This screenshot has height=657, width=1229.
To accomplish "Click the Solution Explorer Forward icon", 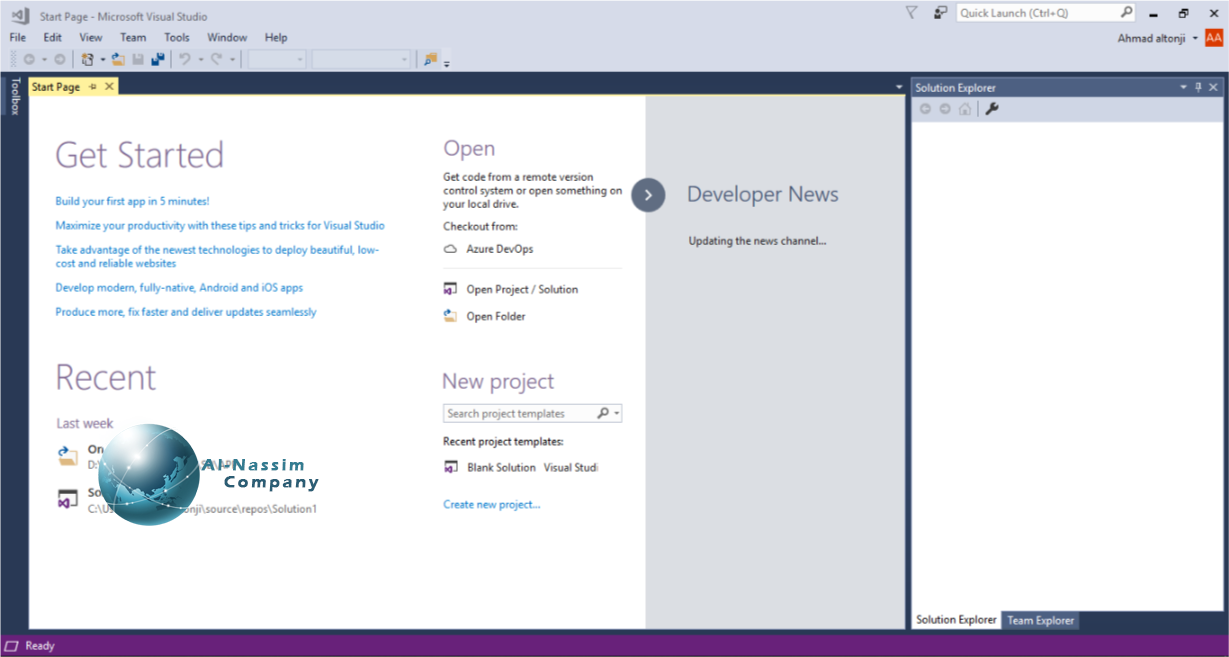I will pyautogui.click(x=945, y=109).
